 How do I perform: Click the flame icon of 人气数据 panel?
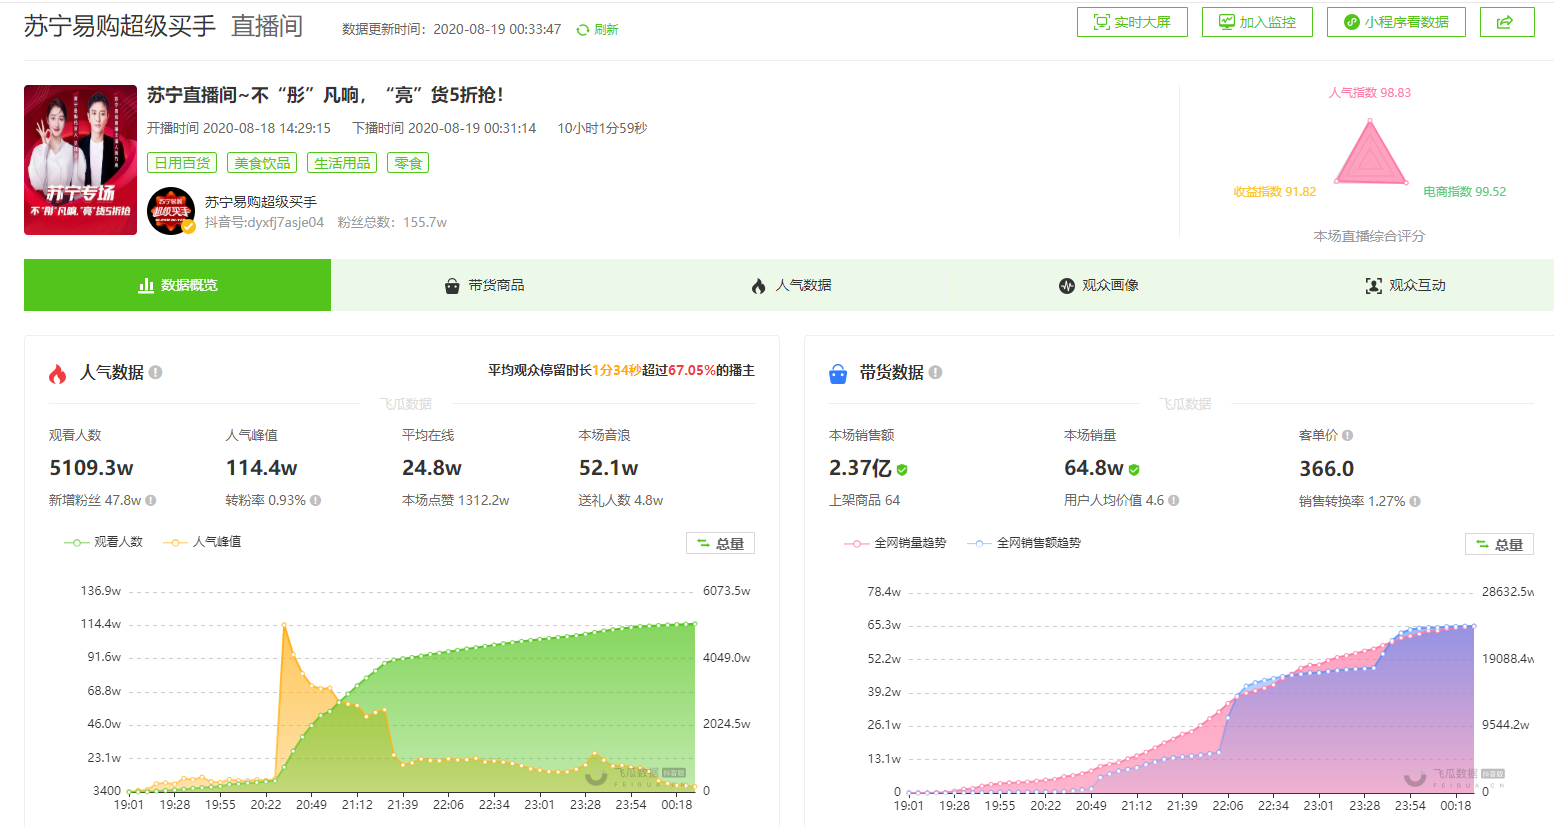click(x=58, y=373)
